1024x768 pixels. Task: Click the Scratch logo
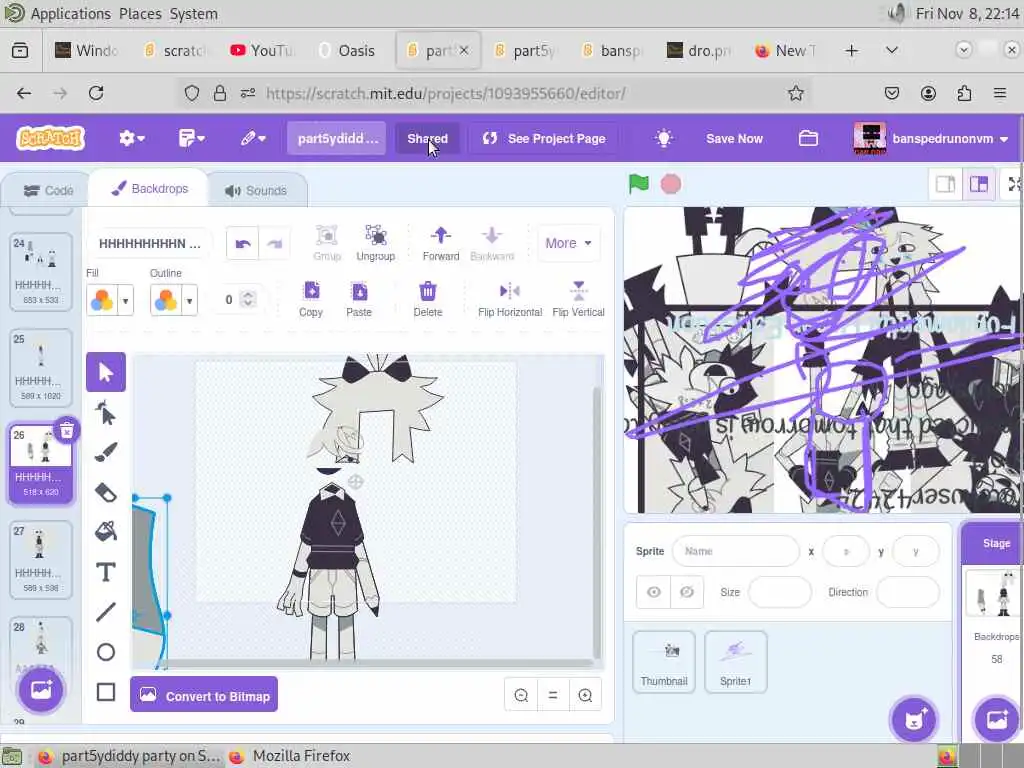50,138
